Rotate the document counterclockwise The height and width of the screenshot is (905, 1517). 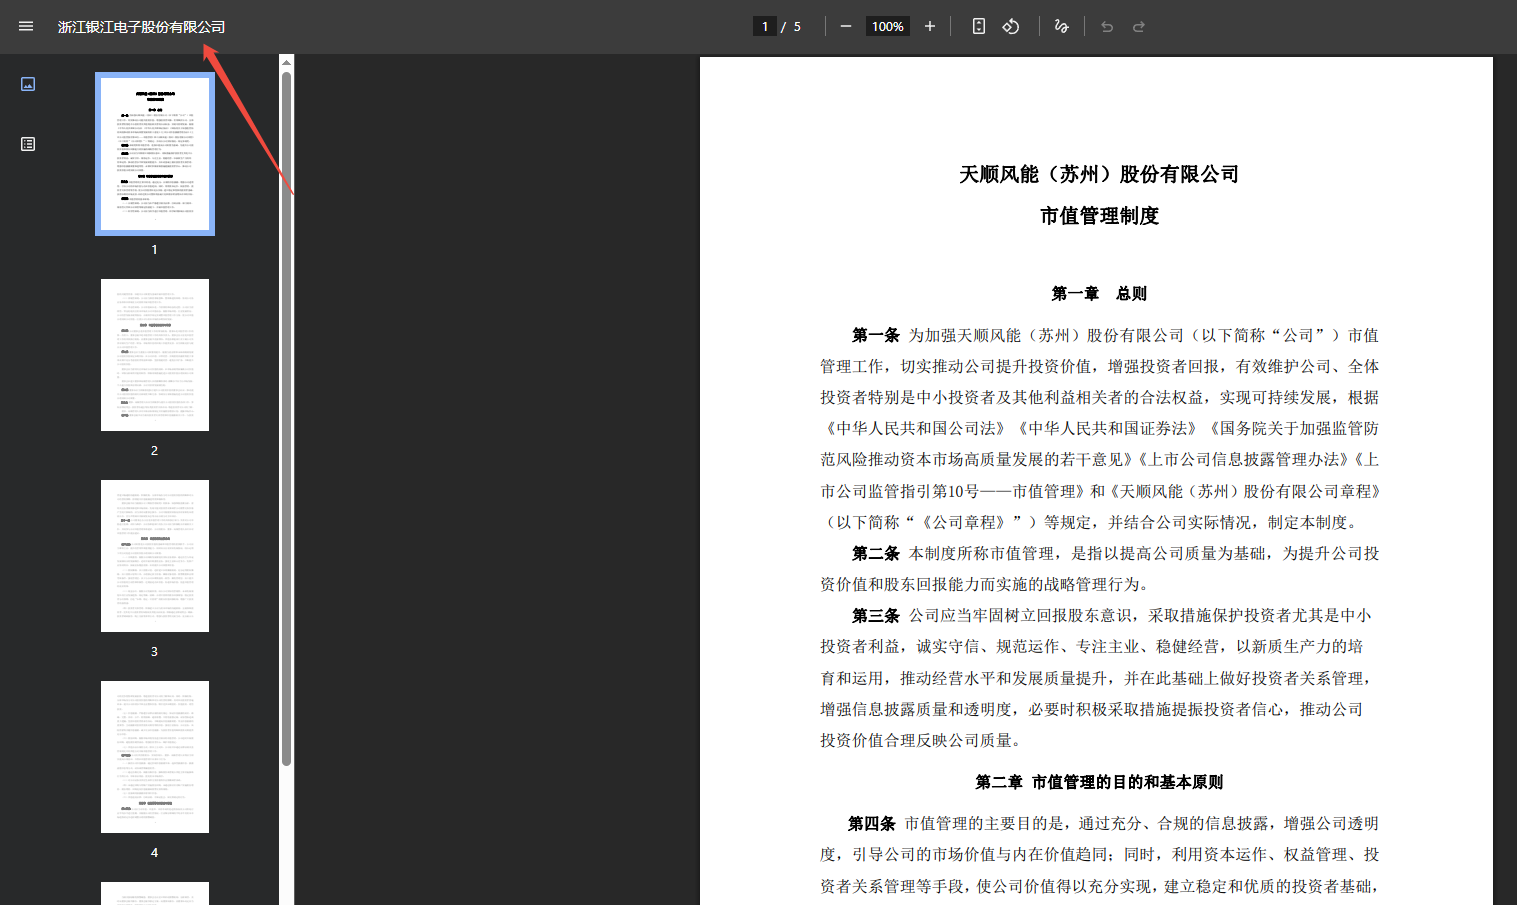tap(1011, 27)
